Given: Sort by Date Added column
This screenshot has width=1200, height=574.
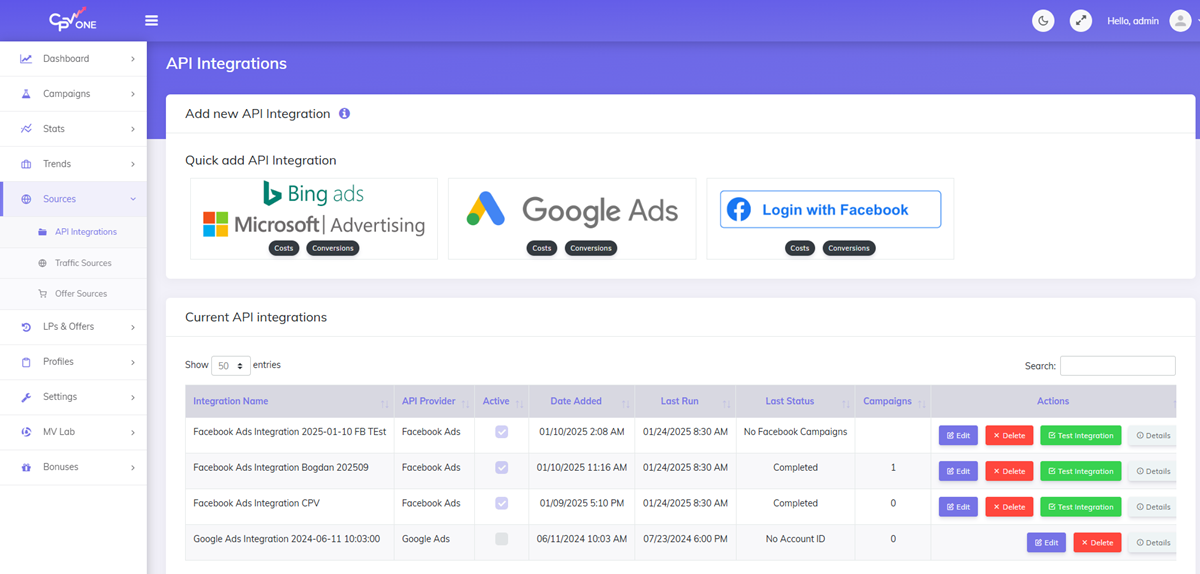Looking at the screenshot, I should pyautogui.click(x=580, y=401).
